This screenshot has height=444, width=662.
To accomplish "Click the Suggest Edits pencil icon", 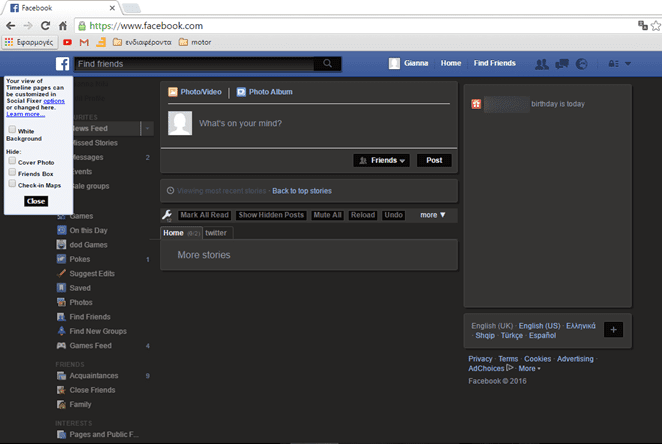I will coord(62,273).
